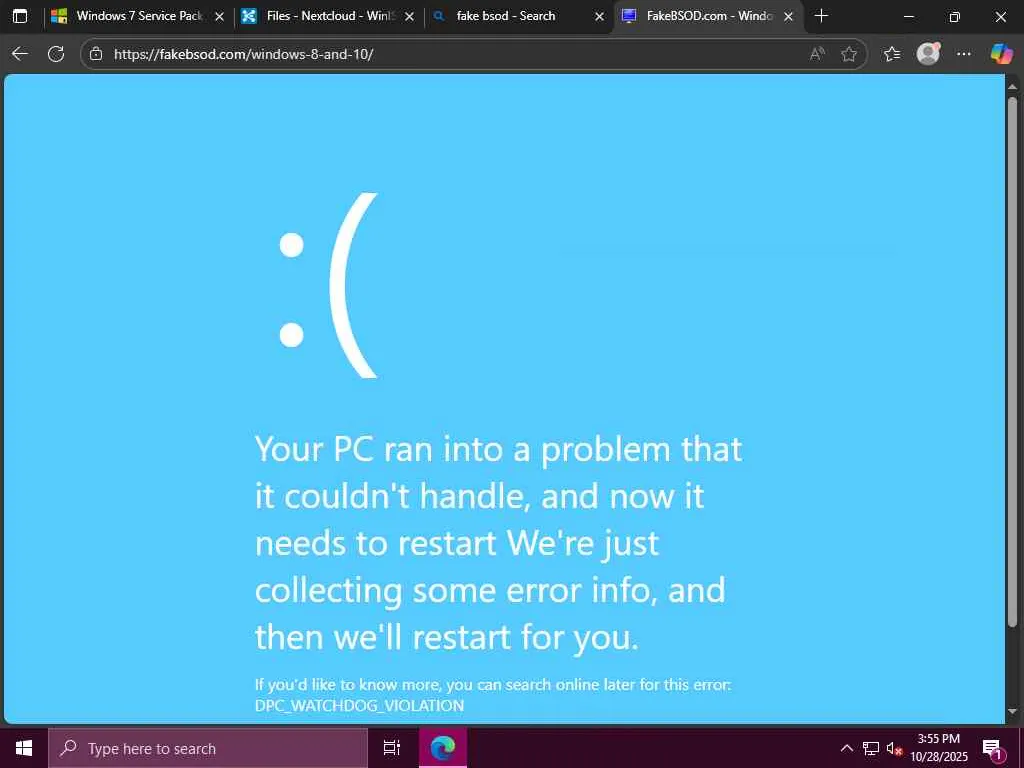Switch to fake bsod Search tab
1024x768 pixels.
click(518, 16)
